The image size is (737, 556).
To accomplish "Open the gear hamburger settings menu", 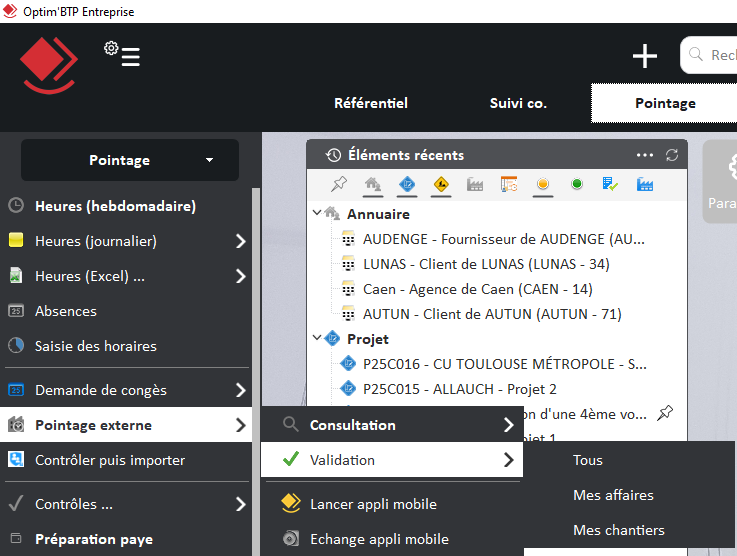I will point(122,54).
